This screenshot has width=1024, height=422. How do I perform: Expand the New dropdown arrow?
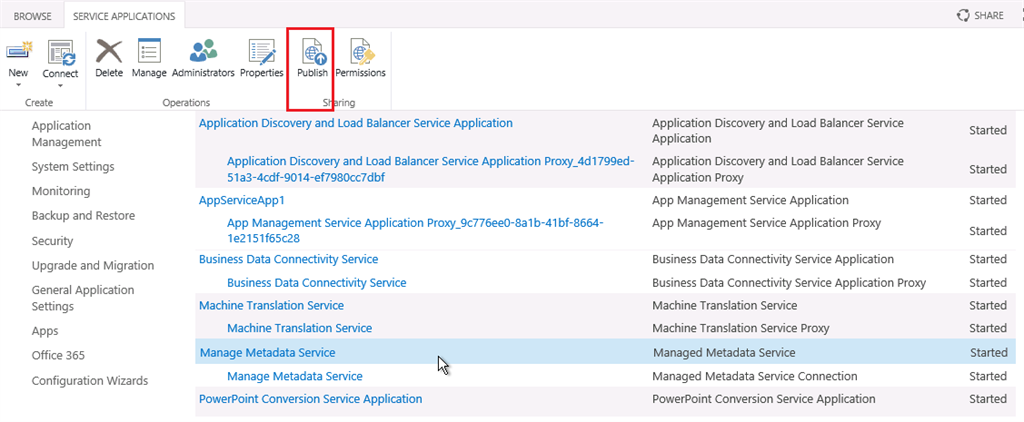(x=18, y=84)
